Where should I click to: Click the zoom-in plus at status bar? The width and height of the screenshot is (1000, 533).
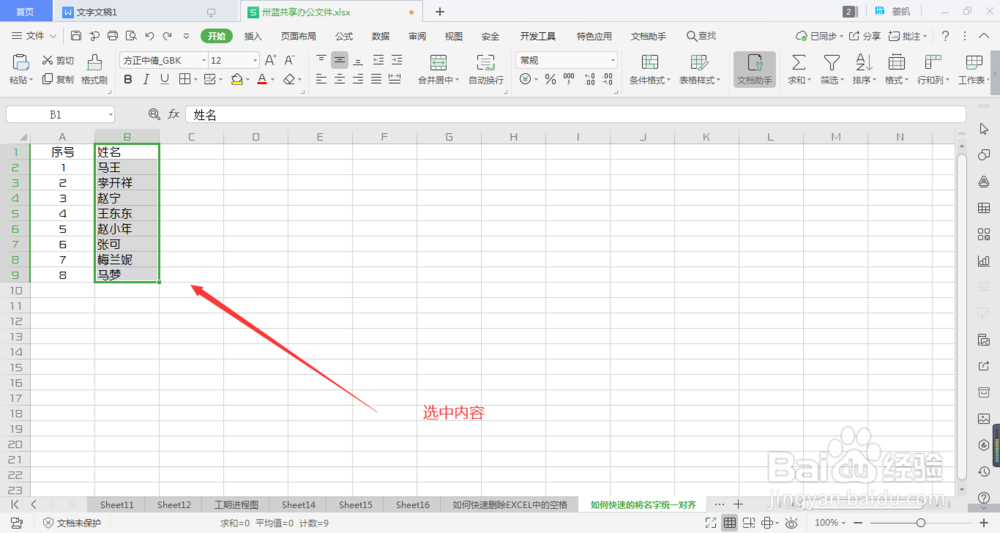tap(983, 523)
